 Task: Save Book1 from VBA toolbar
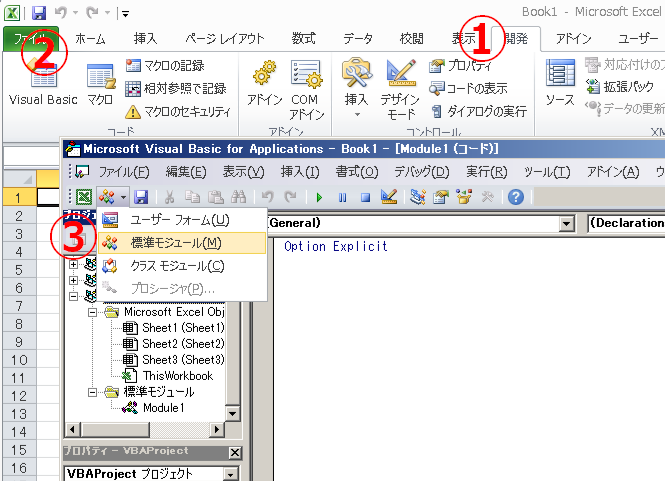tap(141, 197)
